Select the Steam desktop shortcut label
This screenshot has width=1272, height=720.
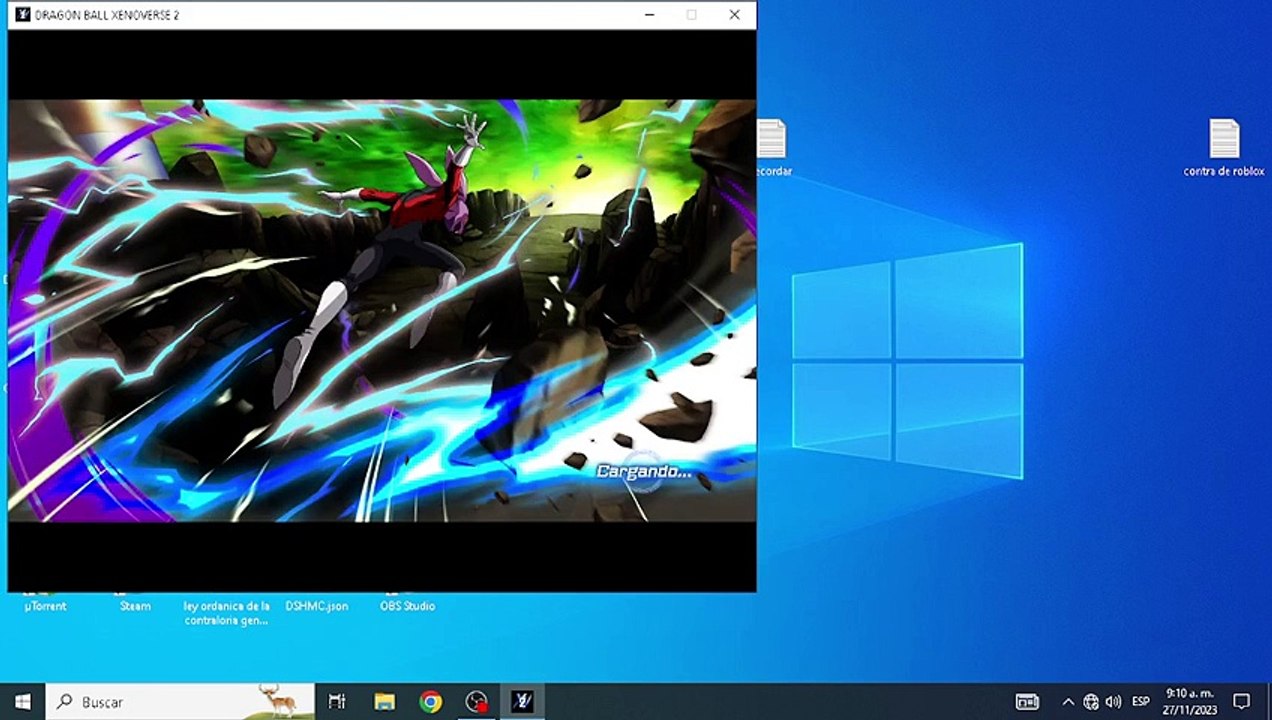click(135, 606)
